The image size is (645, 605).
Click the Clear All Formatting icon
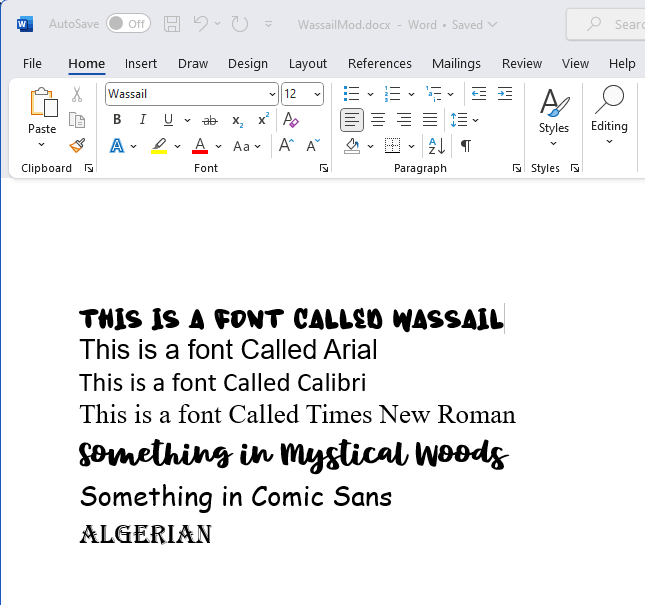point(291,120)
